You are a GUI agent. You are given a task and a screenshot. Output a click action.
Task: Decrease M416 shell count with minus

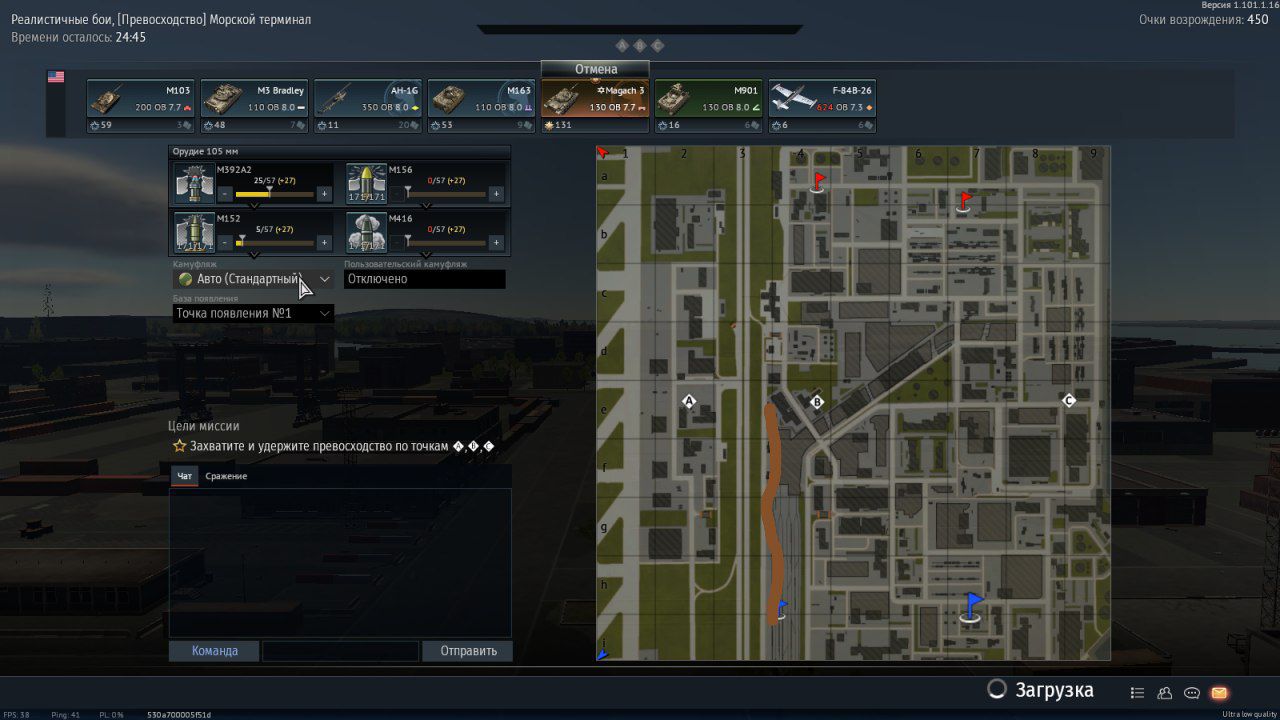(x=397, y=242)
